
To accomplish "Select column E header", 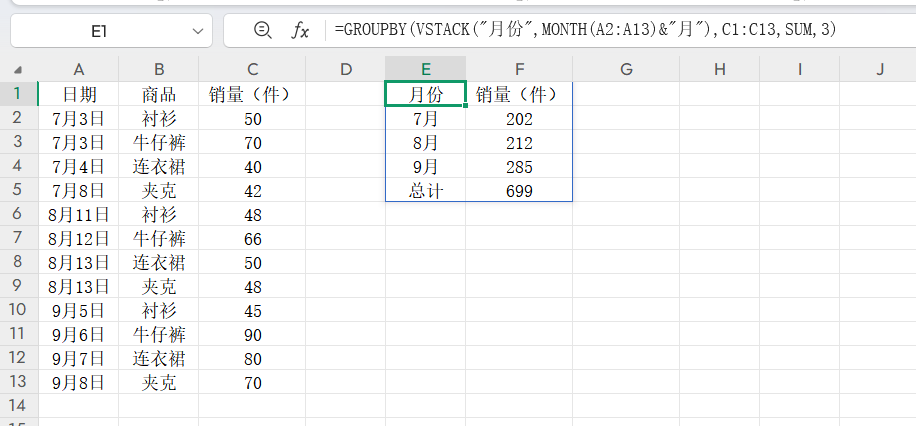I will click(425, 69).
